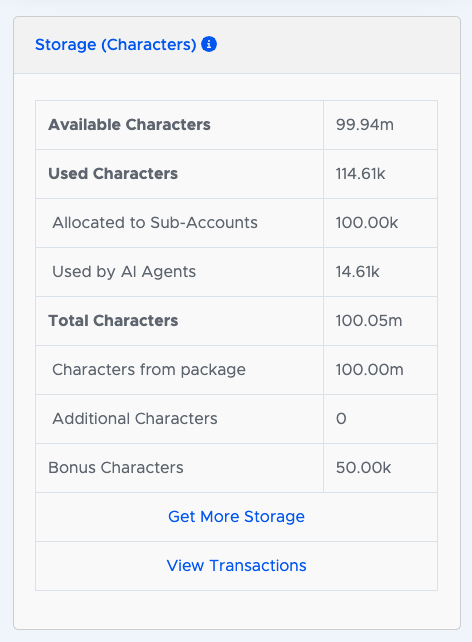This screenshot has width=472, height=642.
Task: Click the 50.00k bonus characters value
Action: (x=364, y=468)
